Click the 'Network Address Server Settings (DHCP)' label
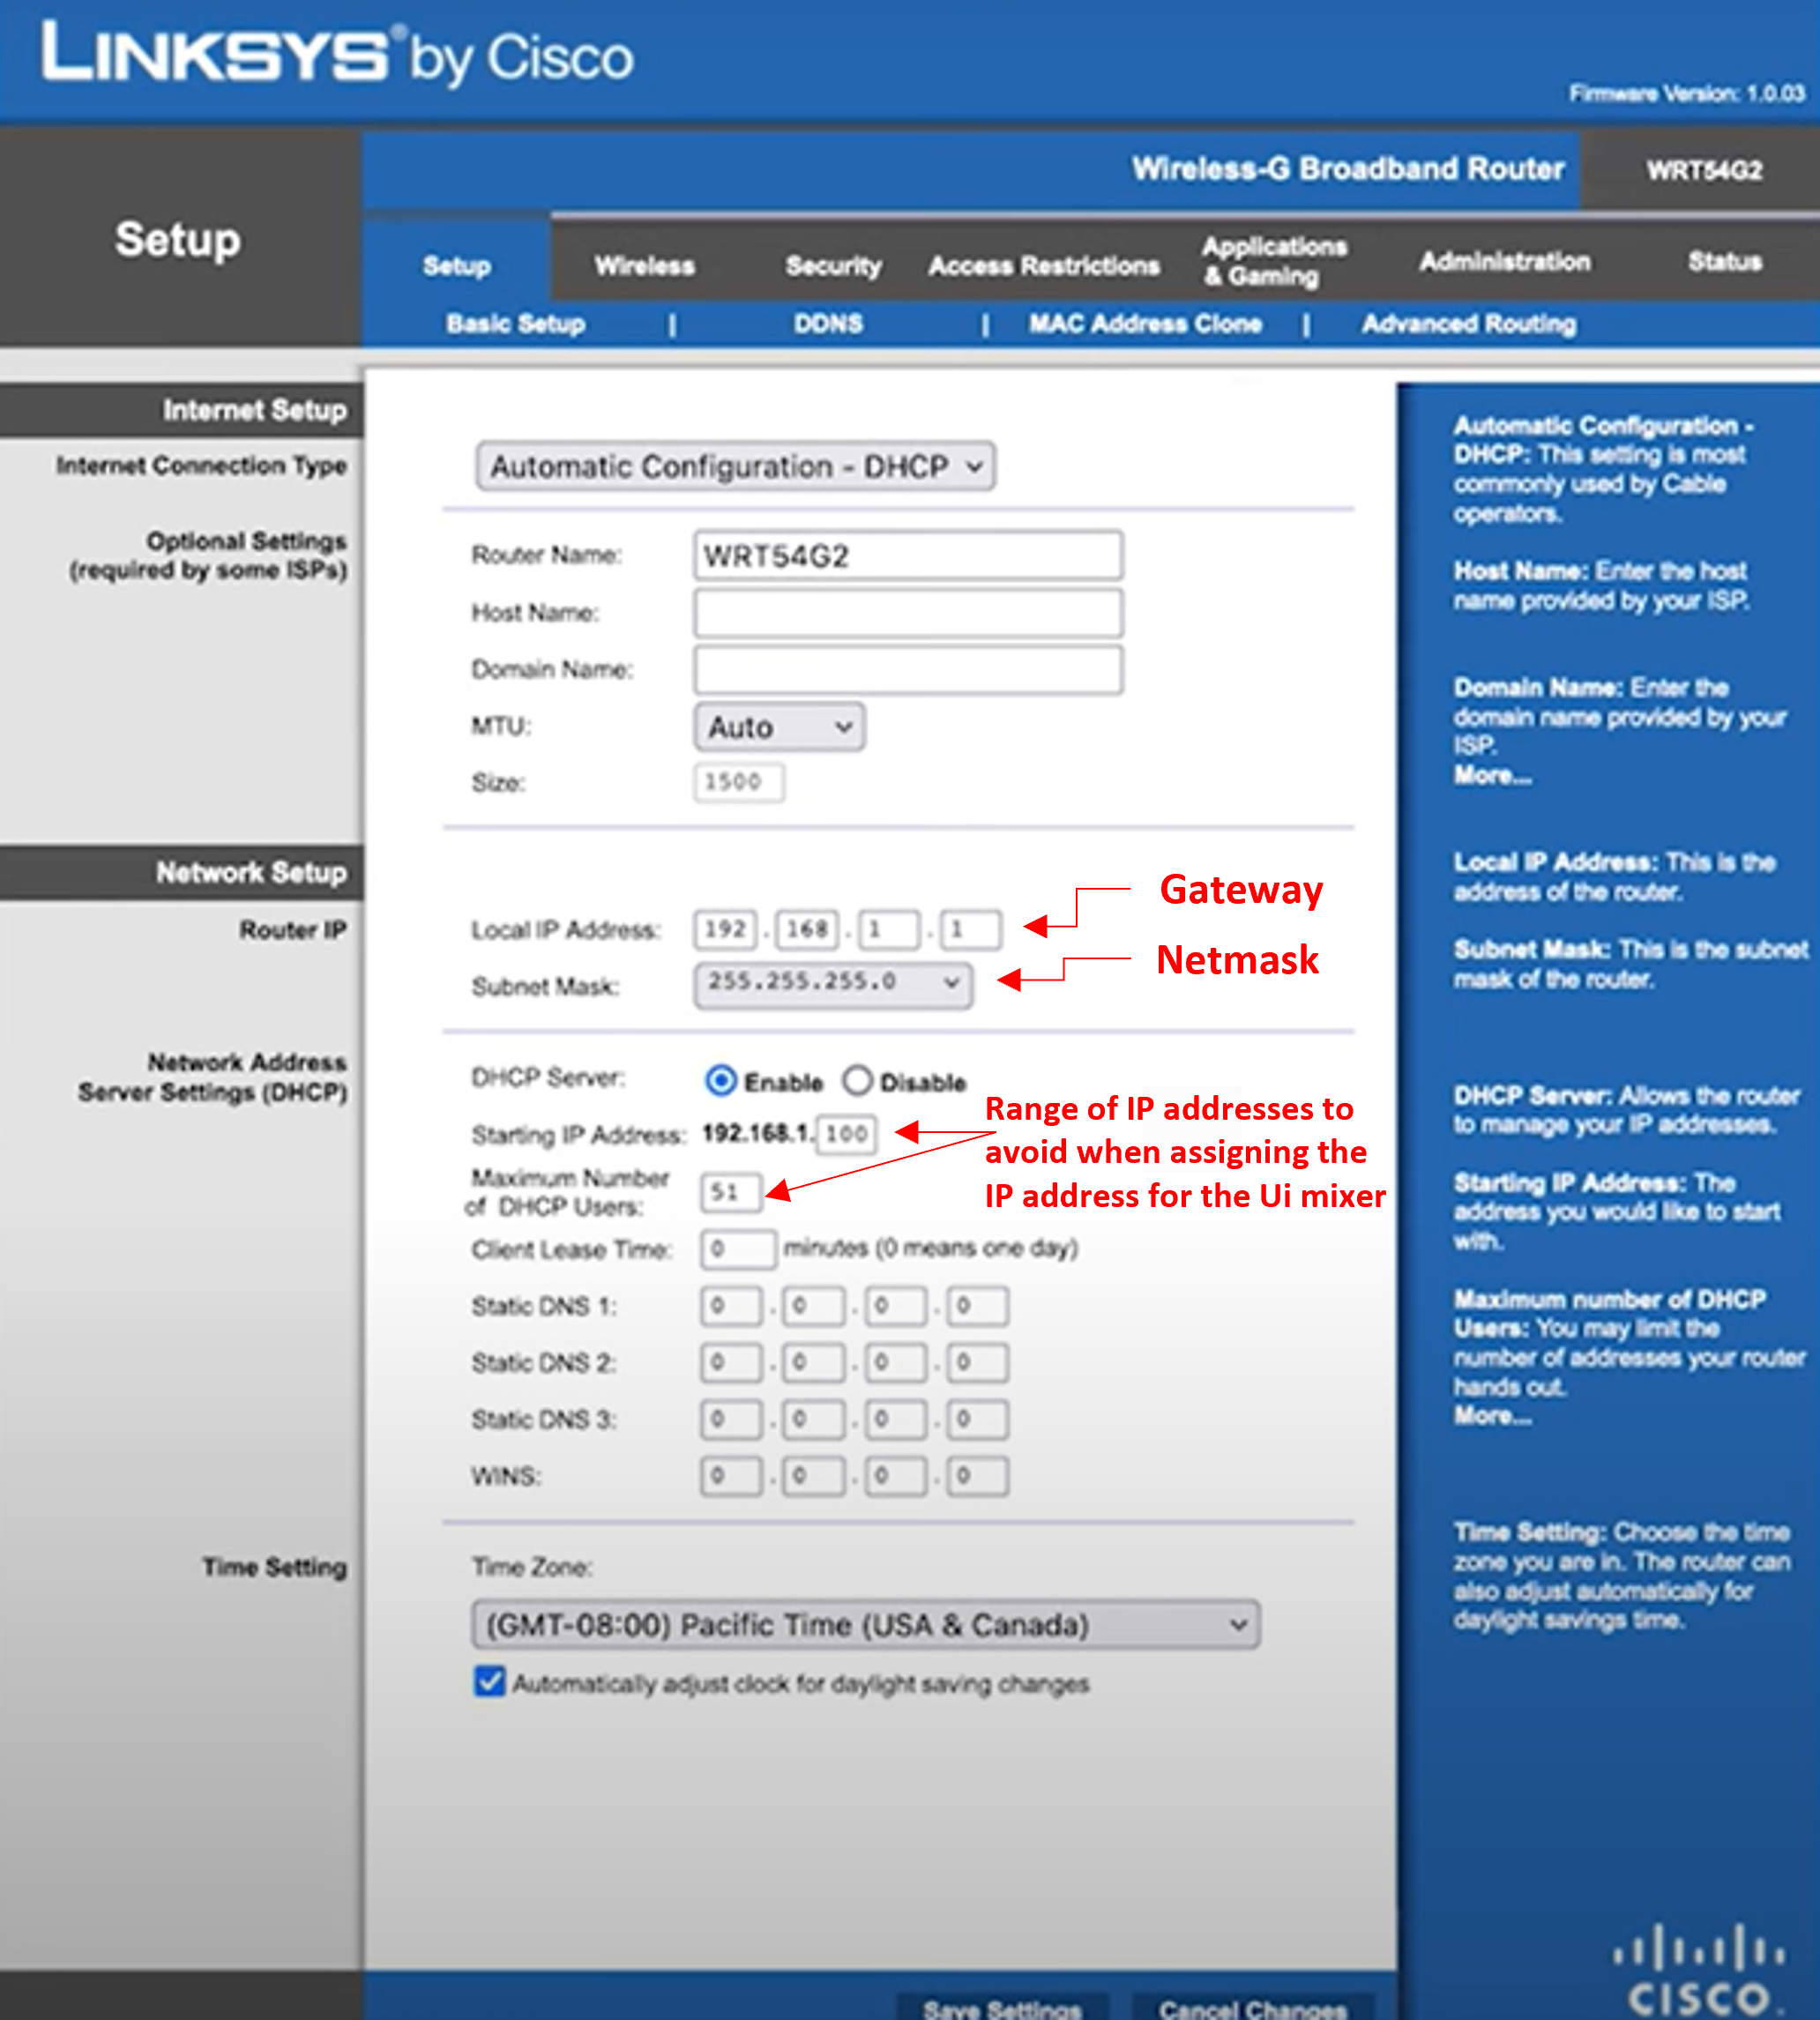The width and height of the screenshot is (1820, 2020). (213, 1077)
